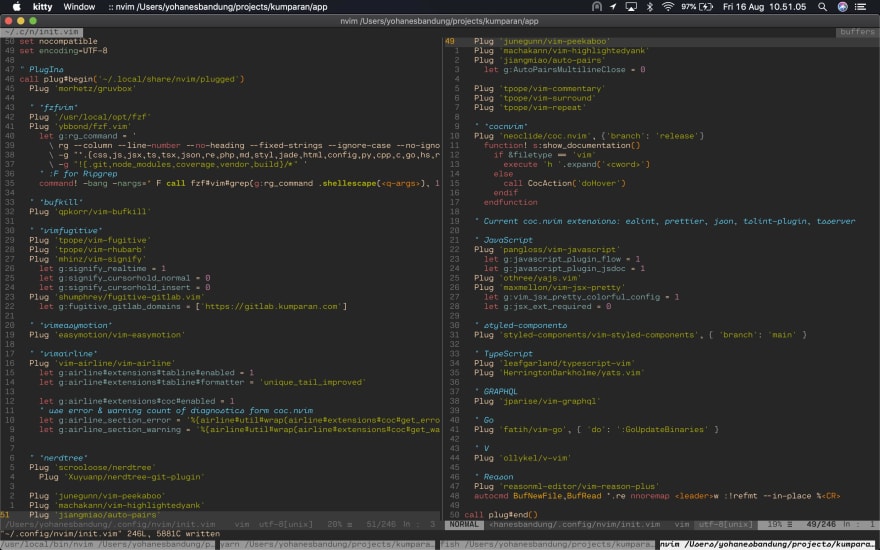880x550 pixels.
Task: Place cursor on Plug 'qpkorr/vim-bufkill'
Action: coord(90,212)
